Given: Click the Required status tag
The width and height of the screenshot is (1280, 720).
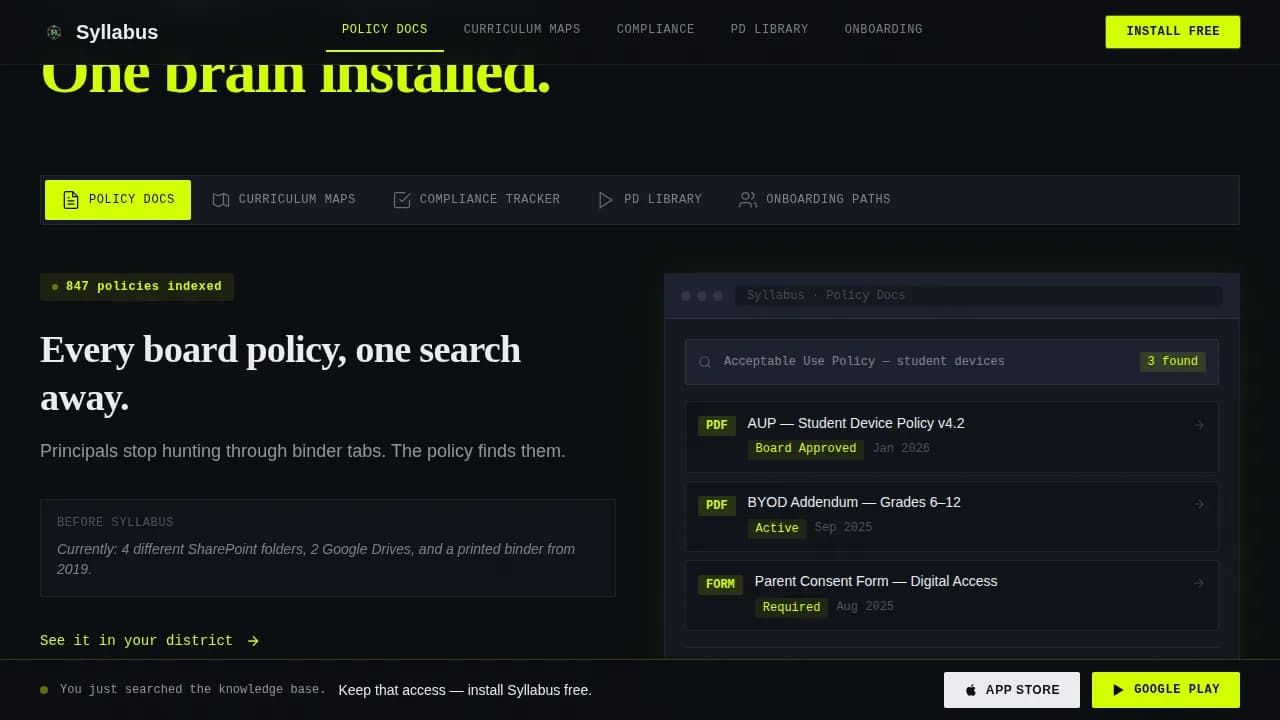Looking at the screenshot, I should tap(791, 607).
